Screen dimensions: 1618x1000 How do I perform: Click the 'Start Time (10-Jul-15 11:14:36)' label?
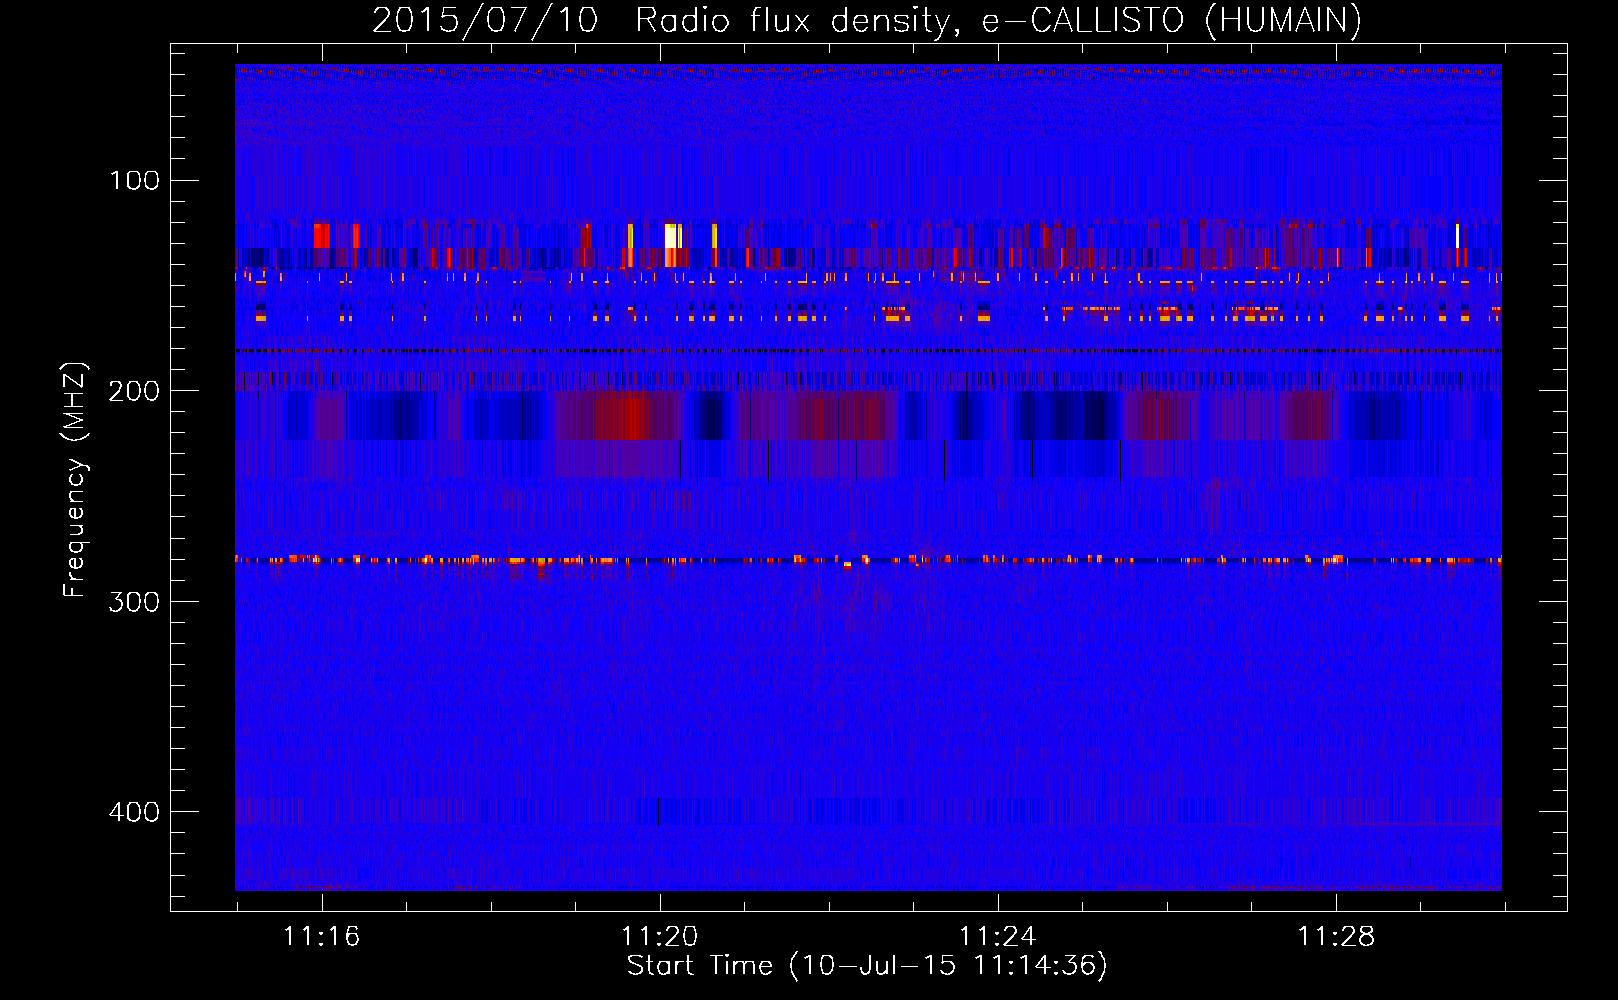867,966
